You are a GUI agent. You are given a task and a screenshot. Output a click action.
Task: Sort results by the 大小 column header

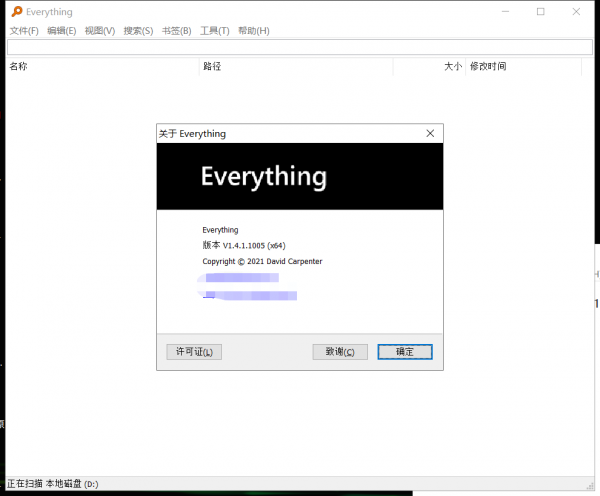click(430, 67)
